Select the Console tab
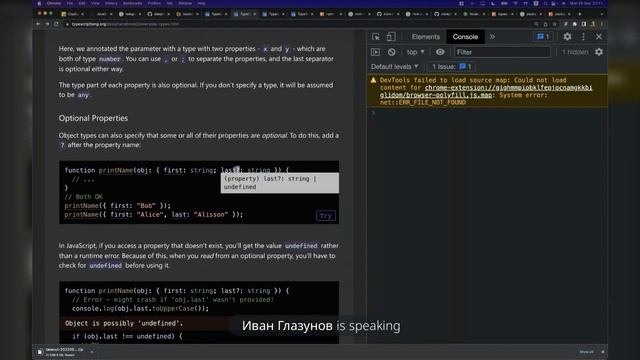This screenshot has height=360, width=640. pos(465,37)
